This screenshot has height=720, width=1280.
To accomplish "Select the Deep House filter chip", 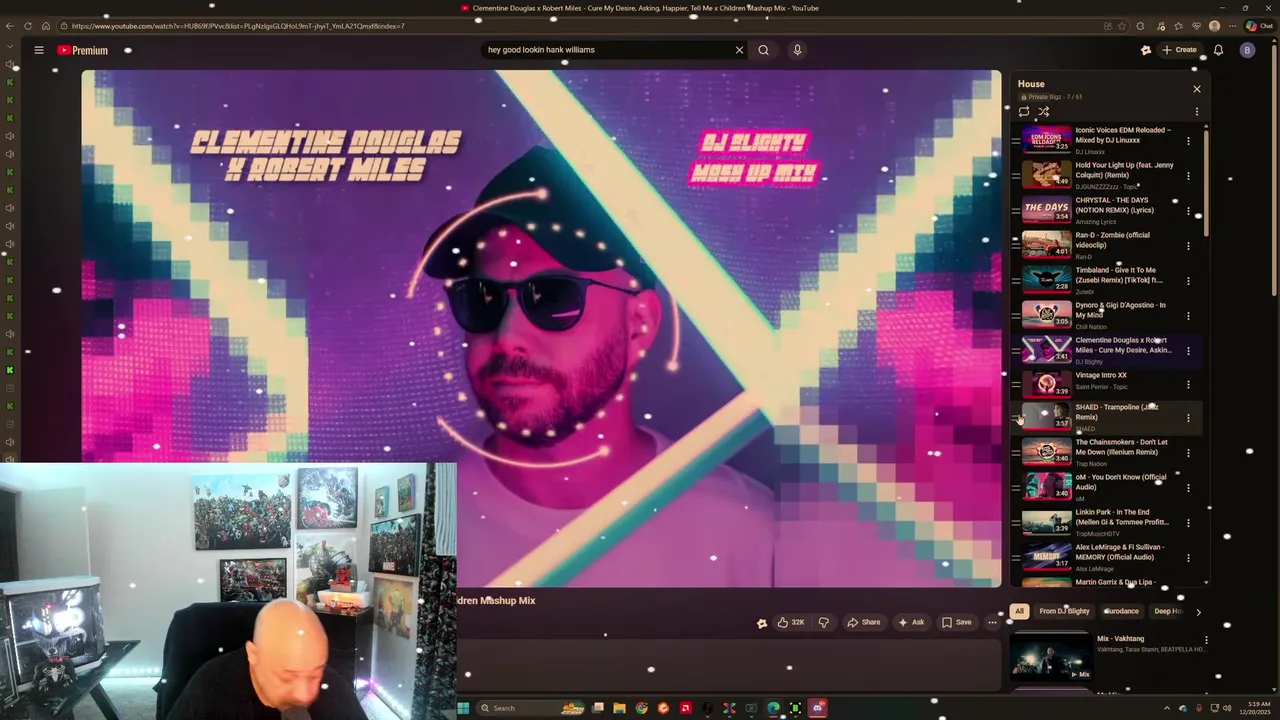I will click(x=1168, y=611).
